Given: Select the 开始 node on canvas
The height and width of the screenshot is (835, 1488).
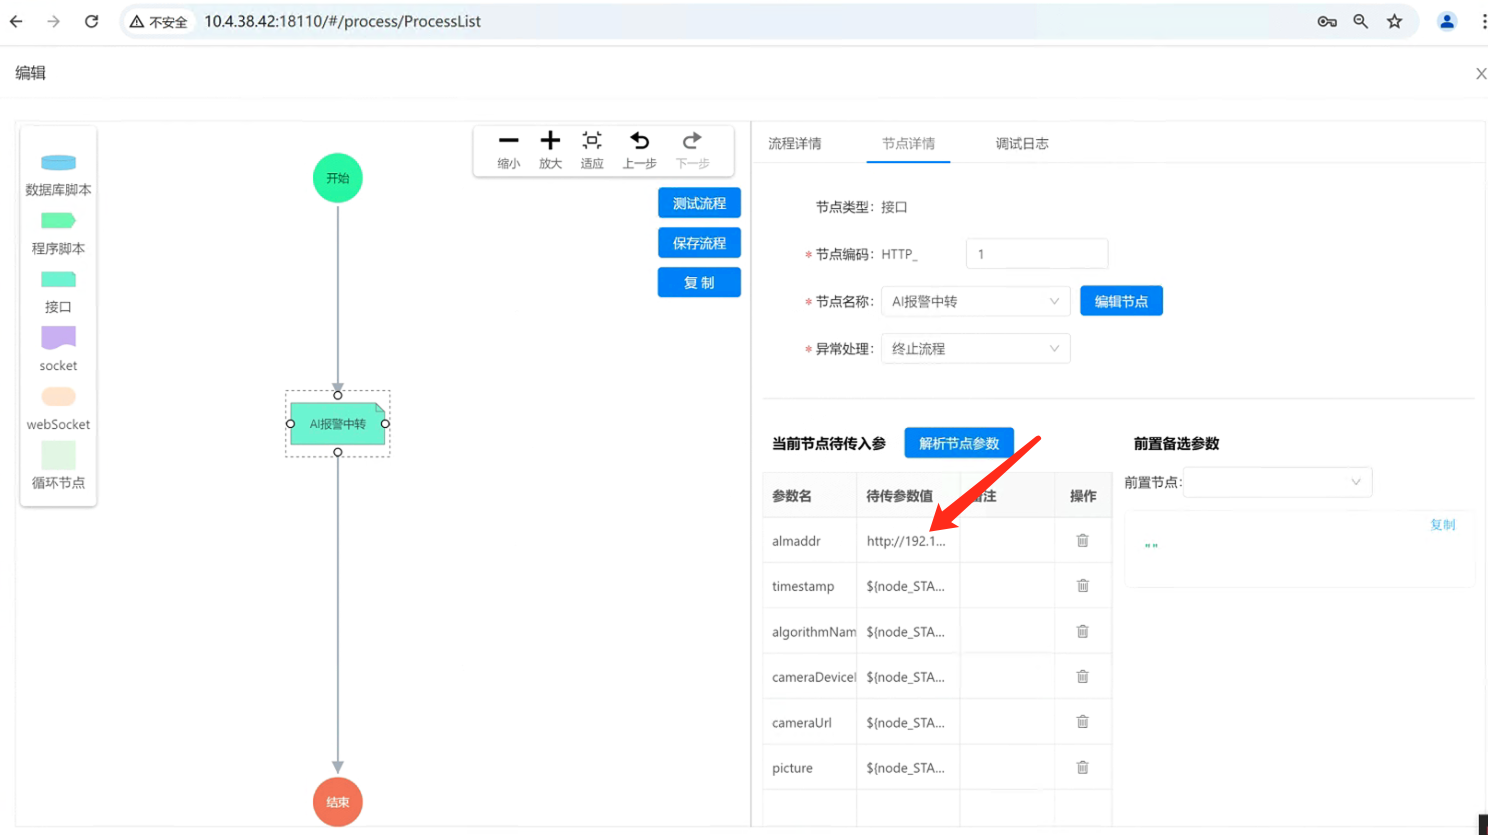Looking at the screenshot, I should (338, 178).
